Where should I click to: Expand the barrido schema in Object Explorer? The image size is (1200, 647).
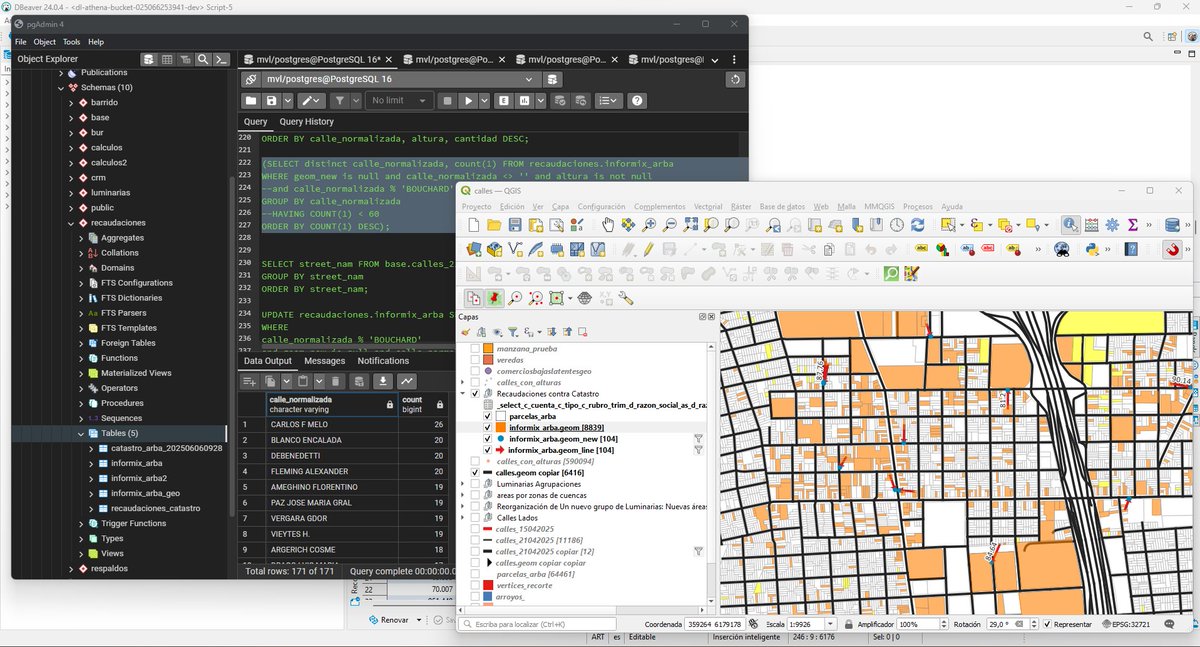point(71,103)
